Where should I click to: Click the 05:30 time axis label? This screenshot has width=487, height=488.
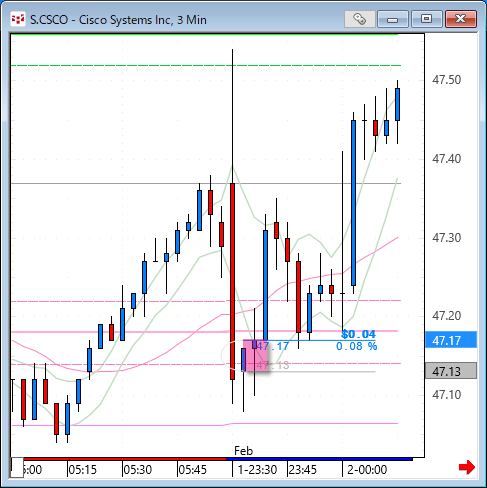[x=138, y=470]
